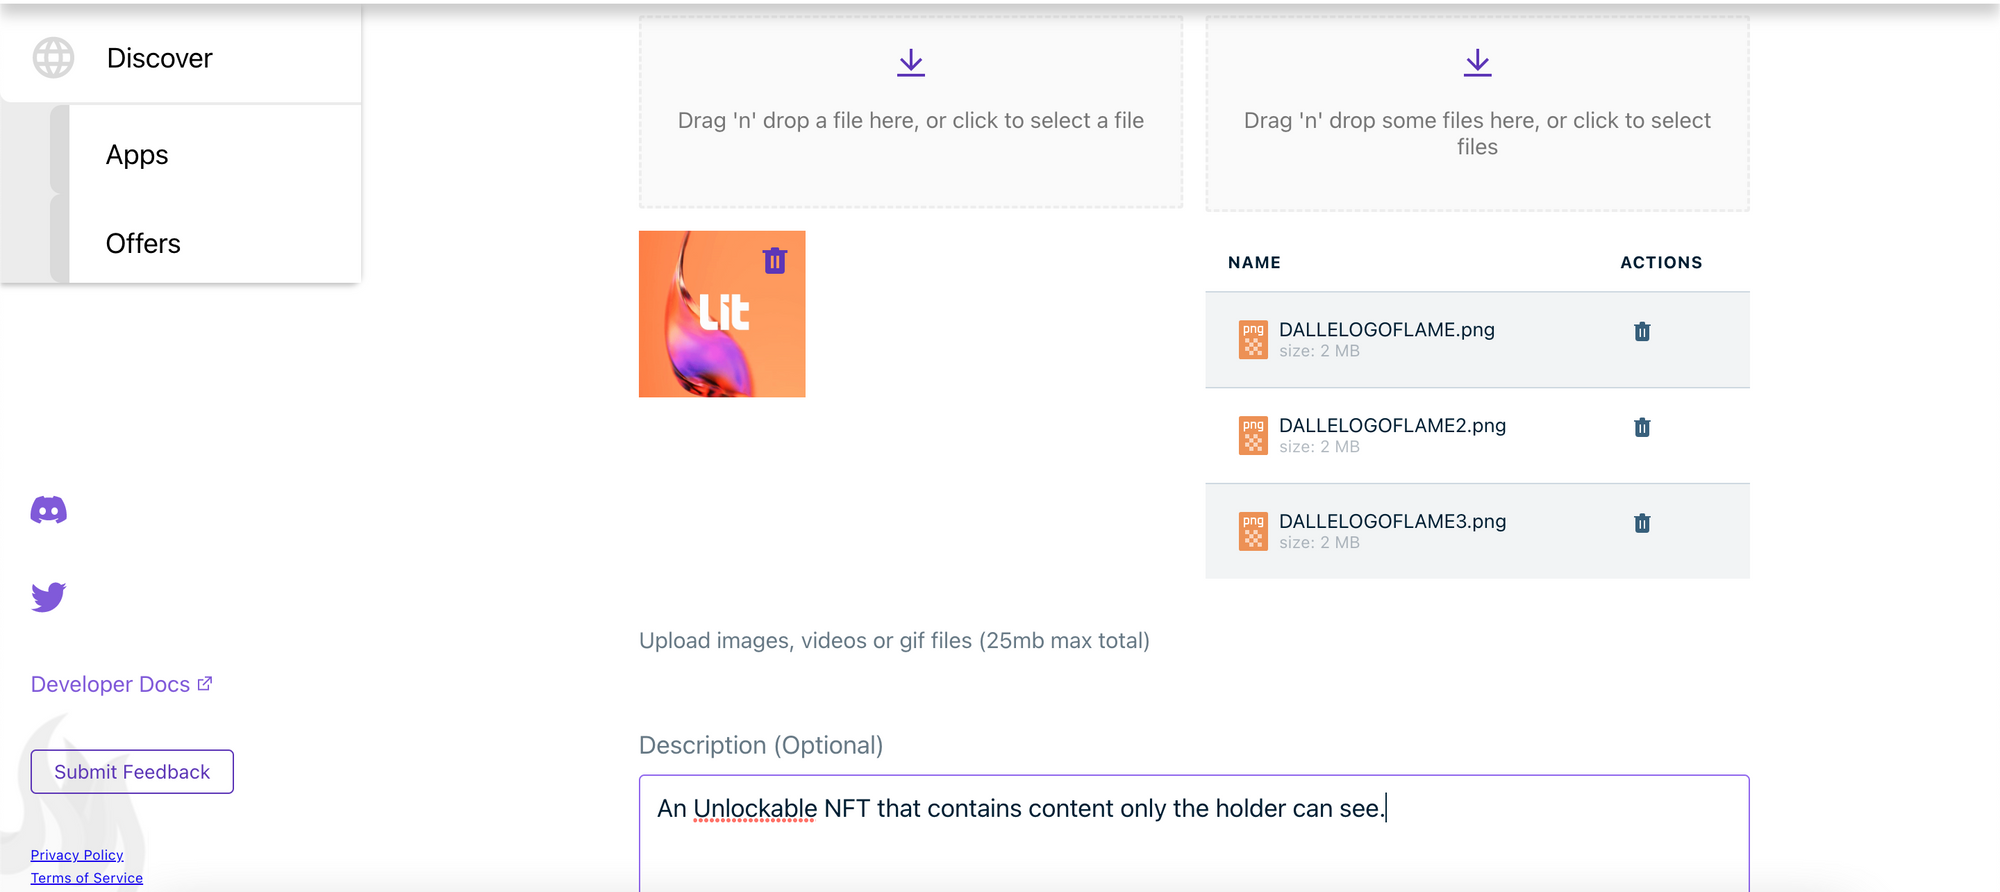Select the Lit flame image thumbnail
2000x892 pixels.
pos(722,314)
